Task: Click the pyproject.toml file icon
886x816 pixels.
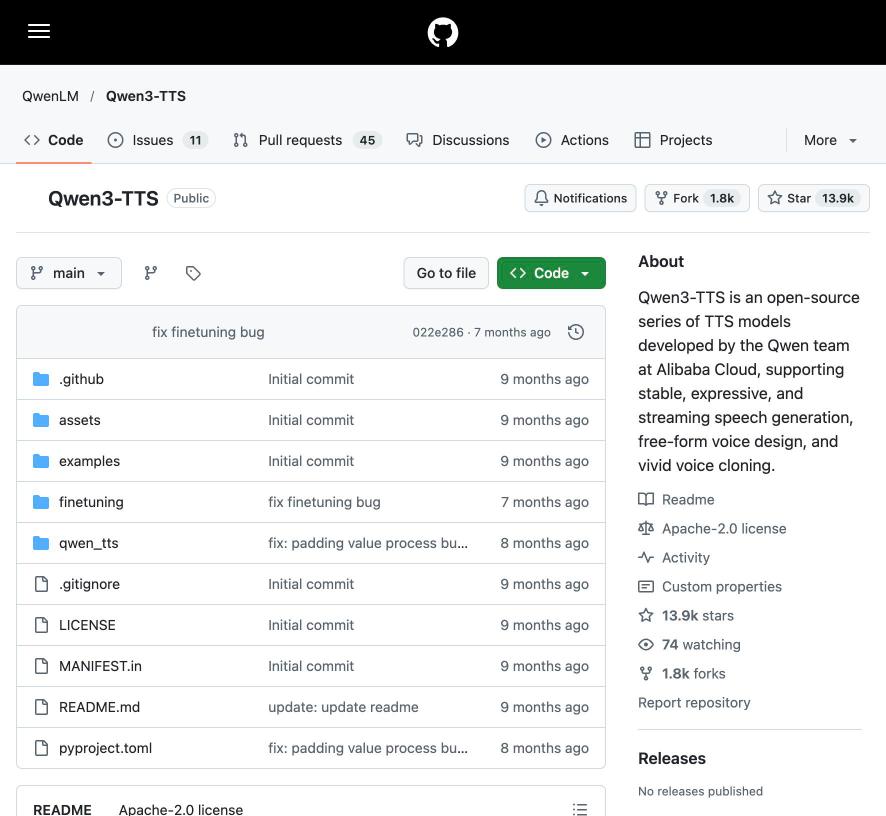Action: [x=41, y=748]
